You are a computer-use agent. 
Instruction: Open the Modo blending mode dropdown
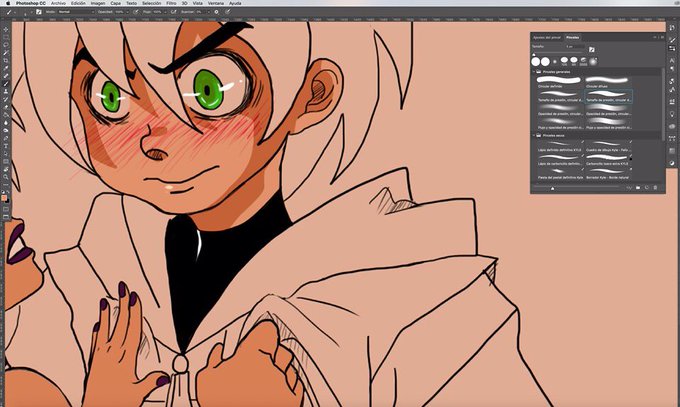pos(76,12)
